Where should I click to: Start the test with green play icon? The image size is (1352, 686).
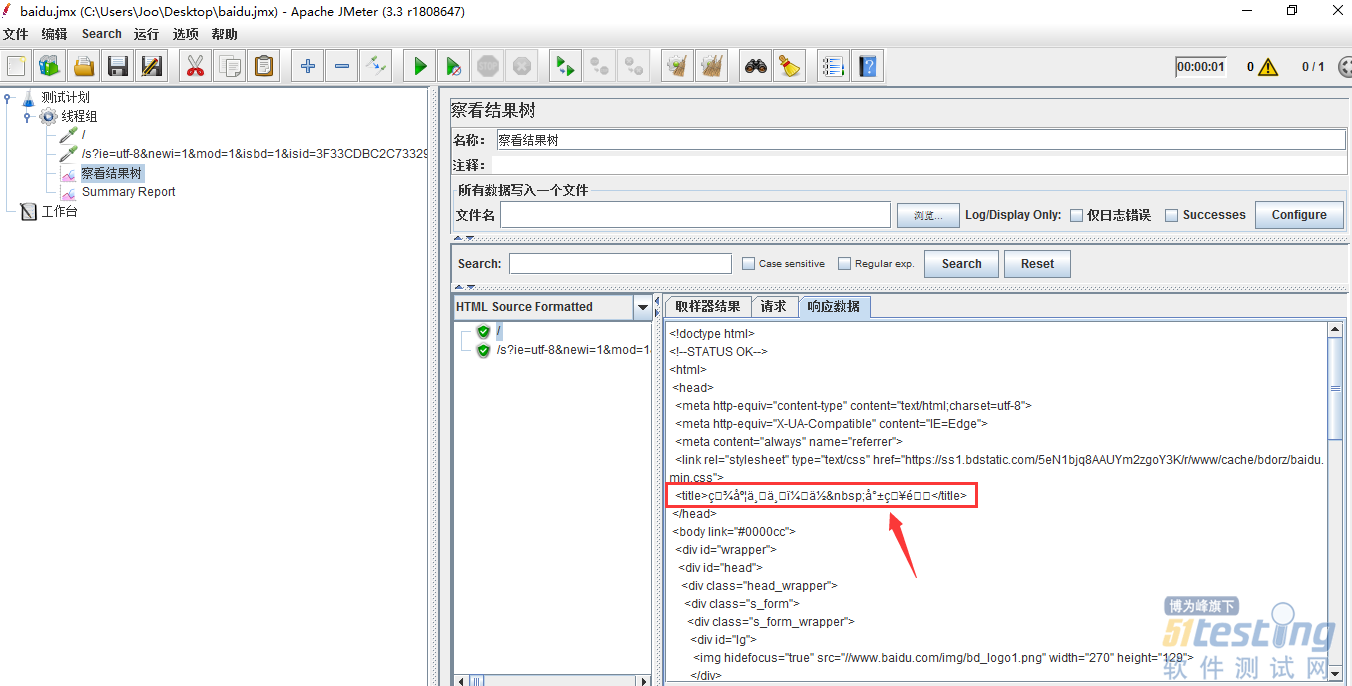(x=420, y=67)
